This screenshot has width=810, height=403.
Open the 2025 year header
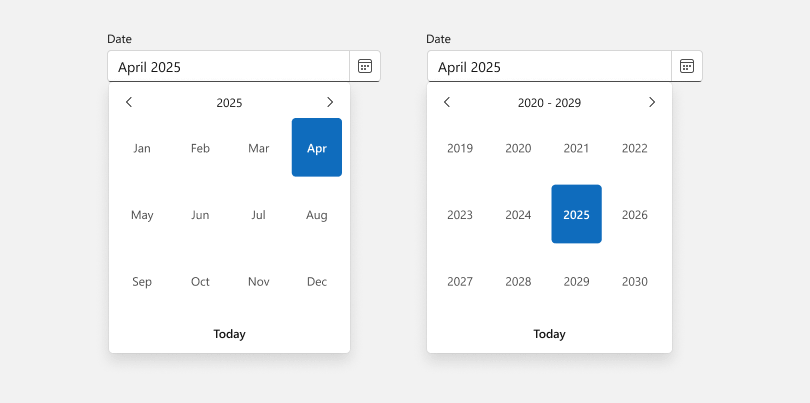pyautogui.click(x=229, y=102)
